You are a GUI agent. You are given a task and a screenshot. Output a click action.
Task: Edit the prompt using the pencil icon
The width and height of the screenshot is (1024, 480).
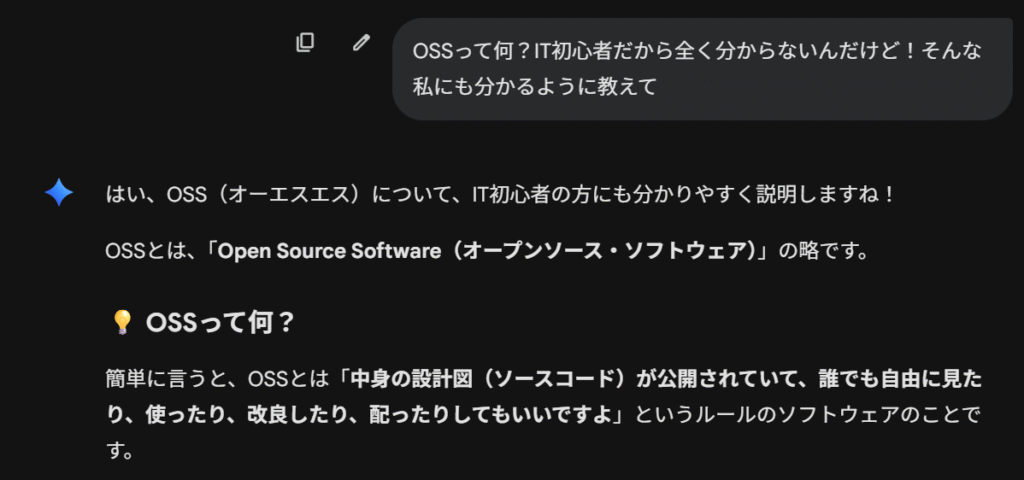(x=361, y=43)
